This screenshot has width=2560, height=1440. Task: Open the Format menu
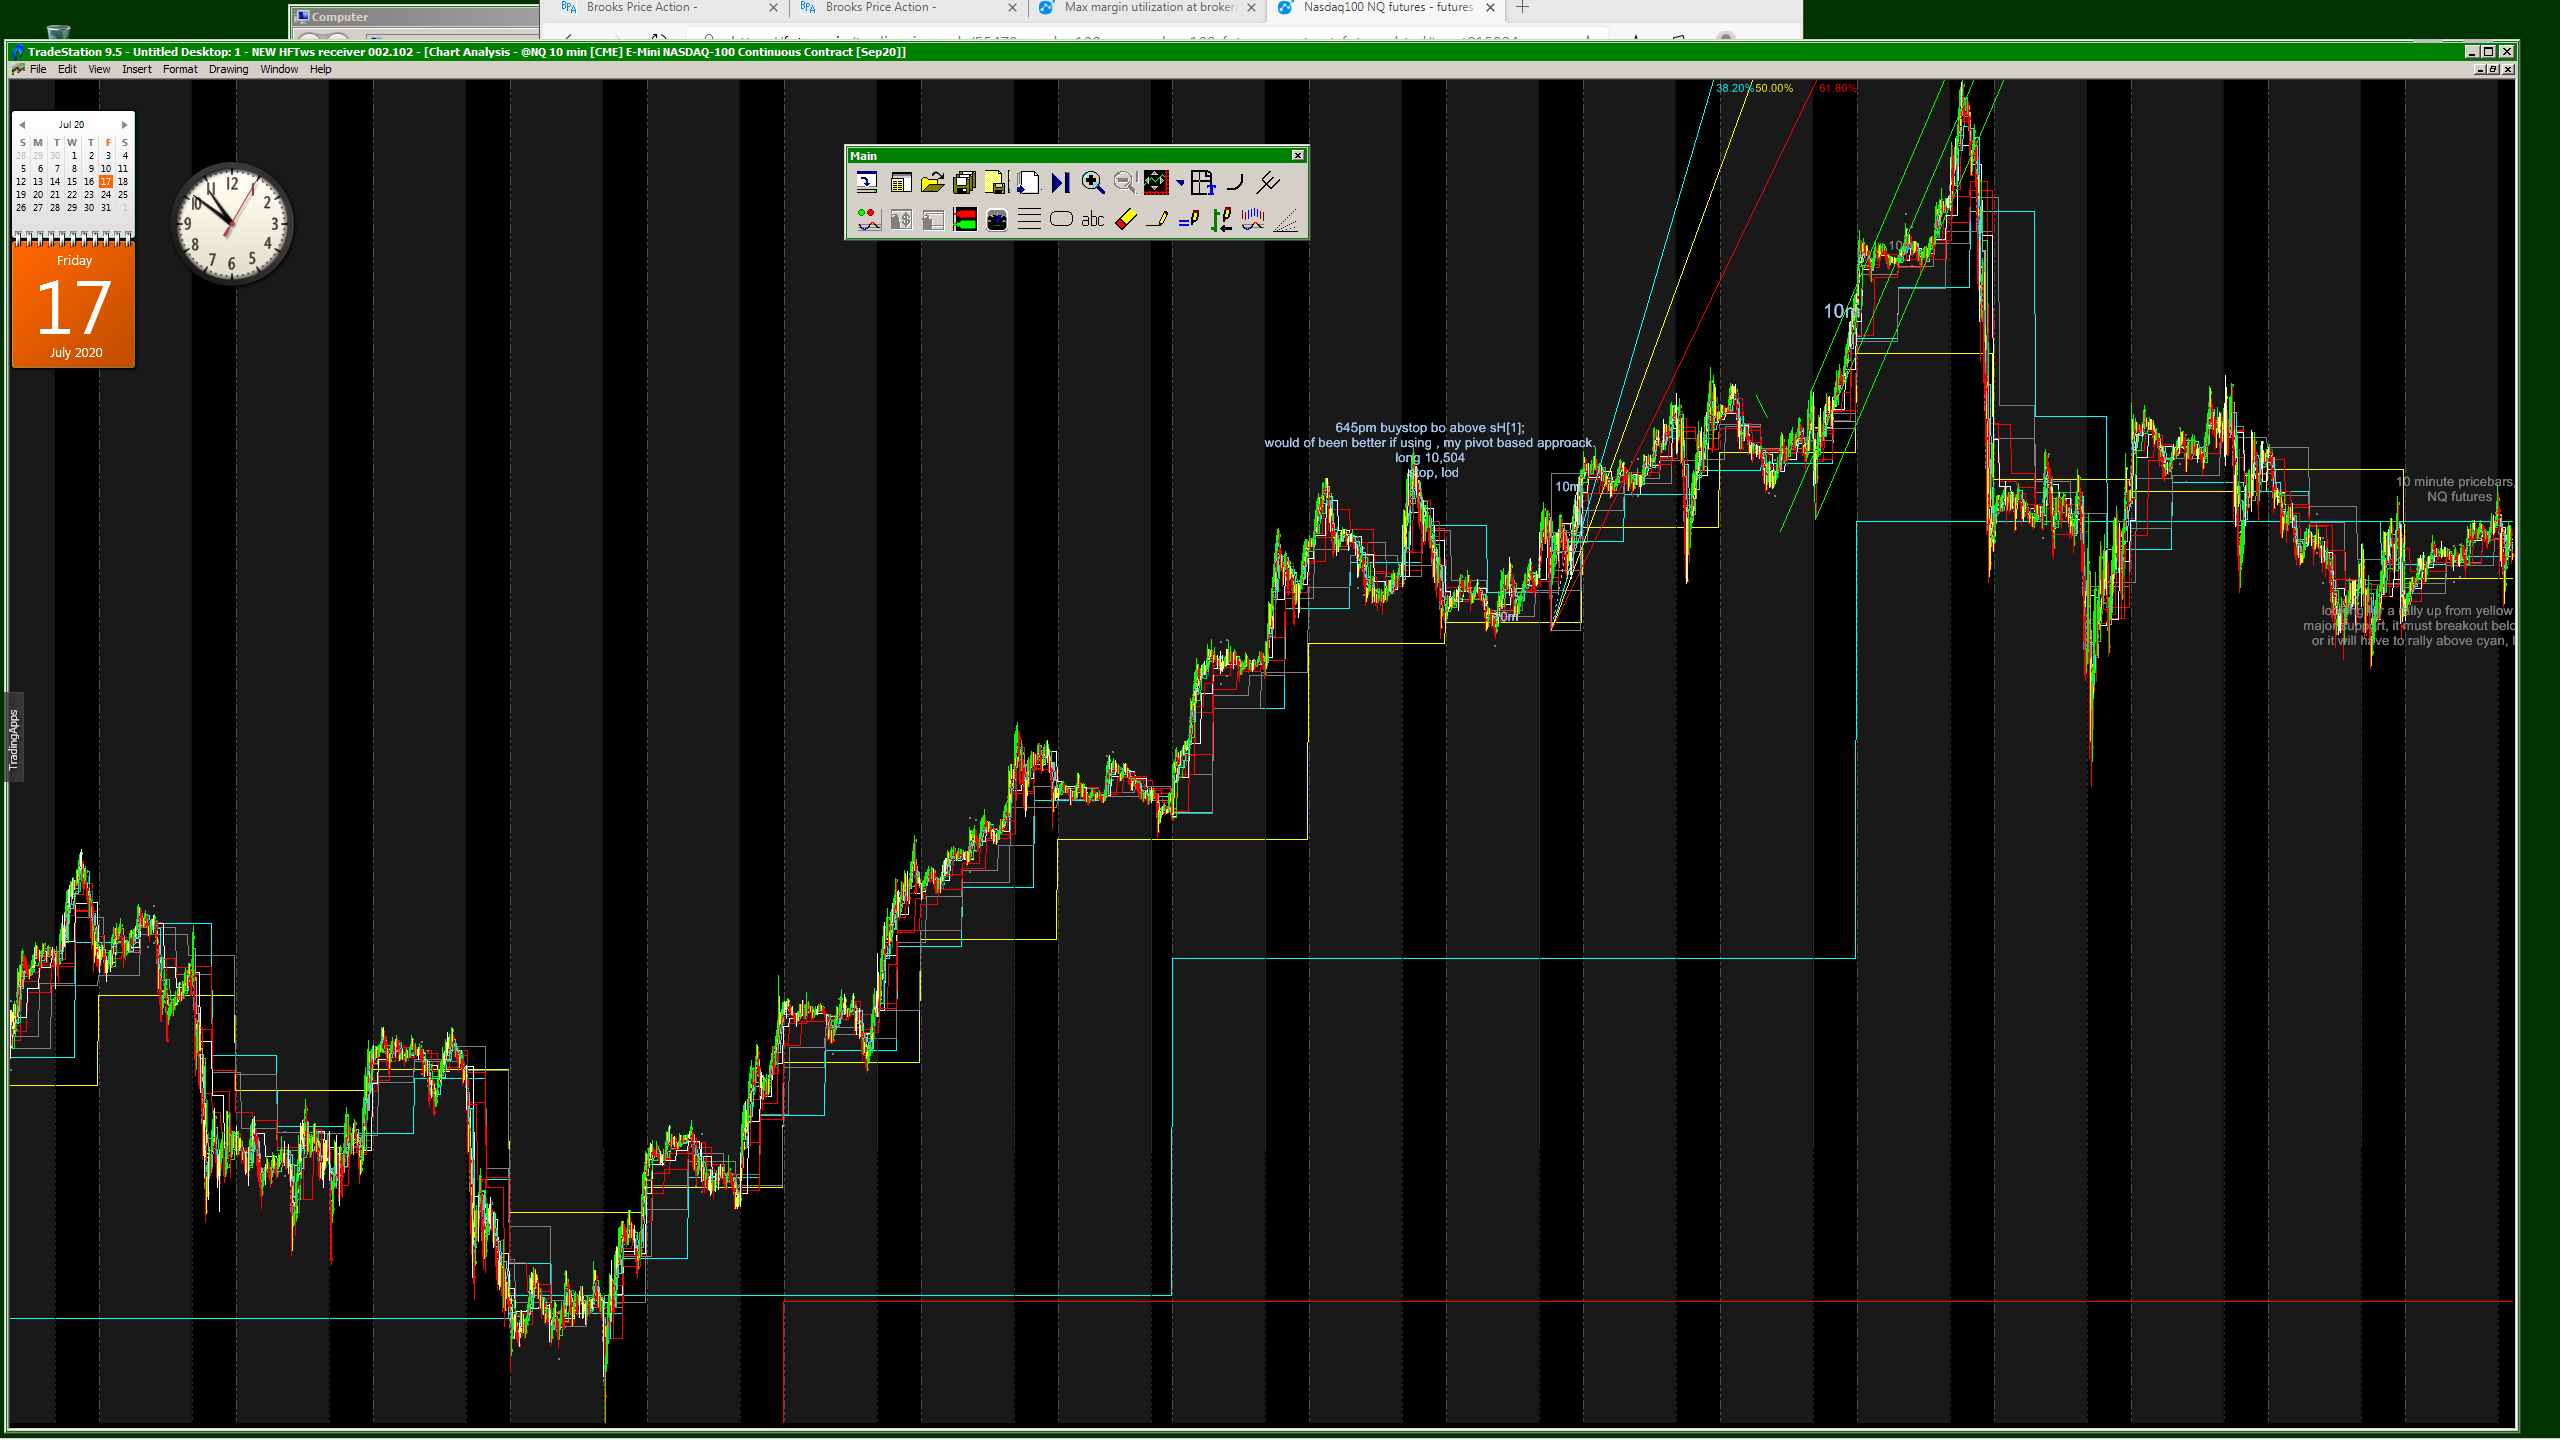(180, 69)
